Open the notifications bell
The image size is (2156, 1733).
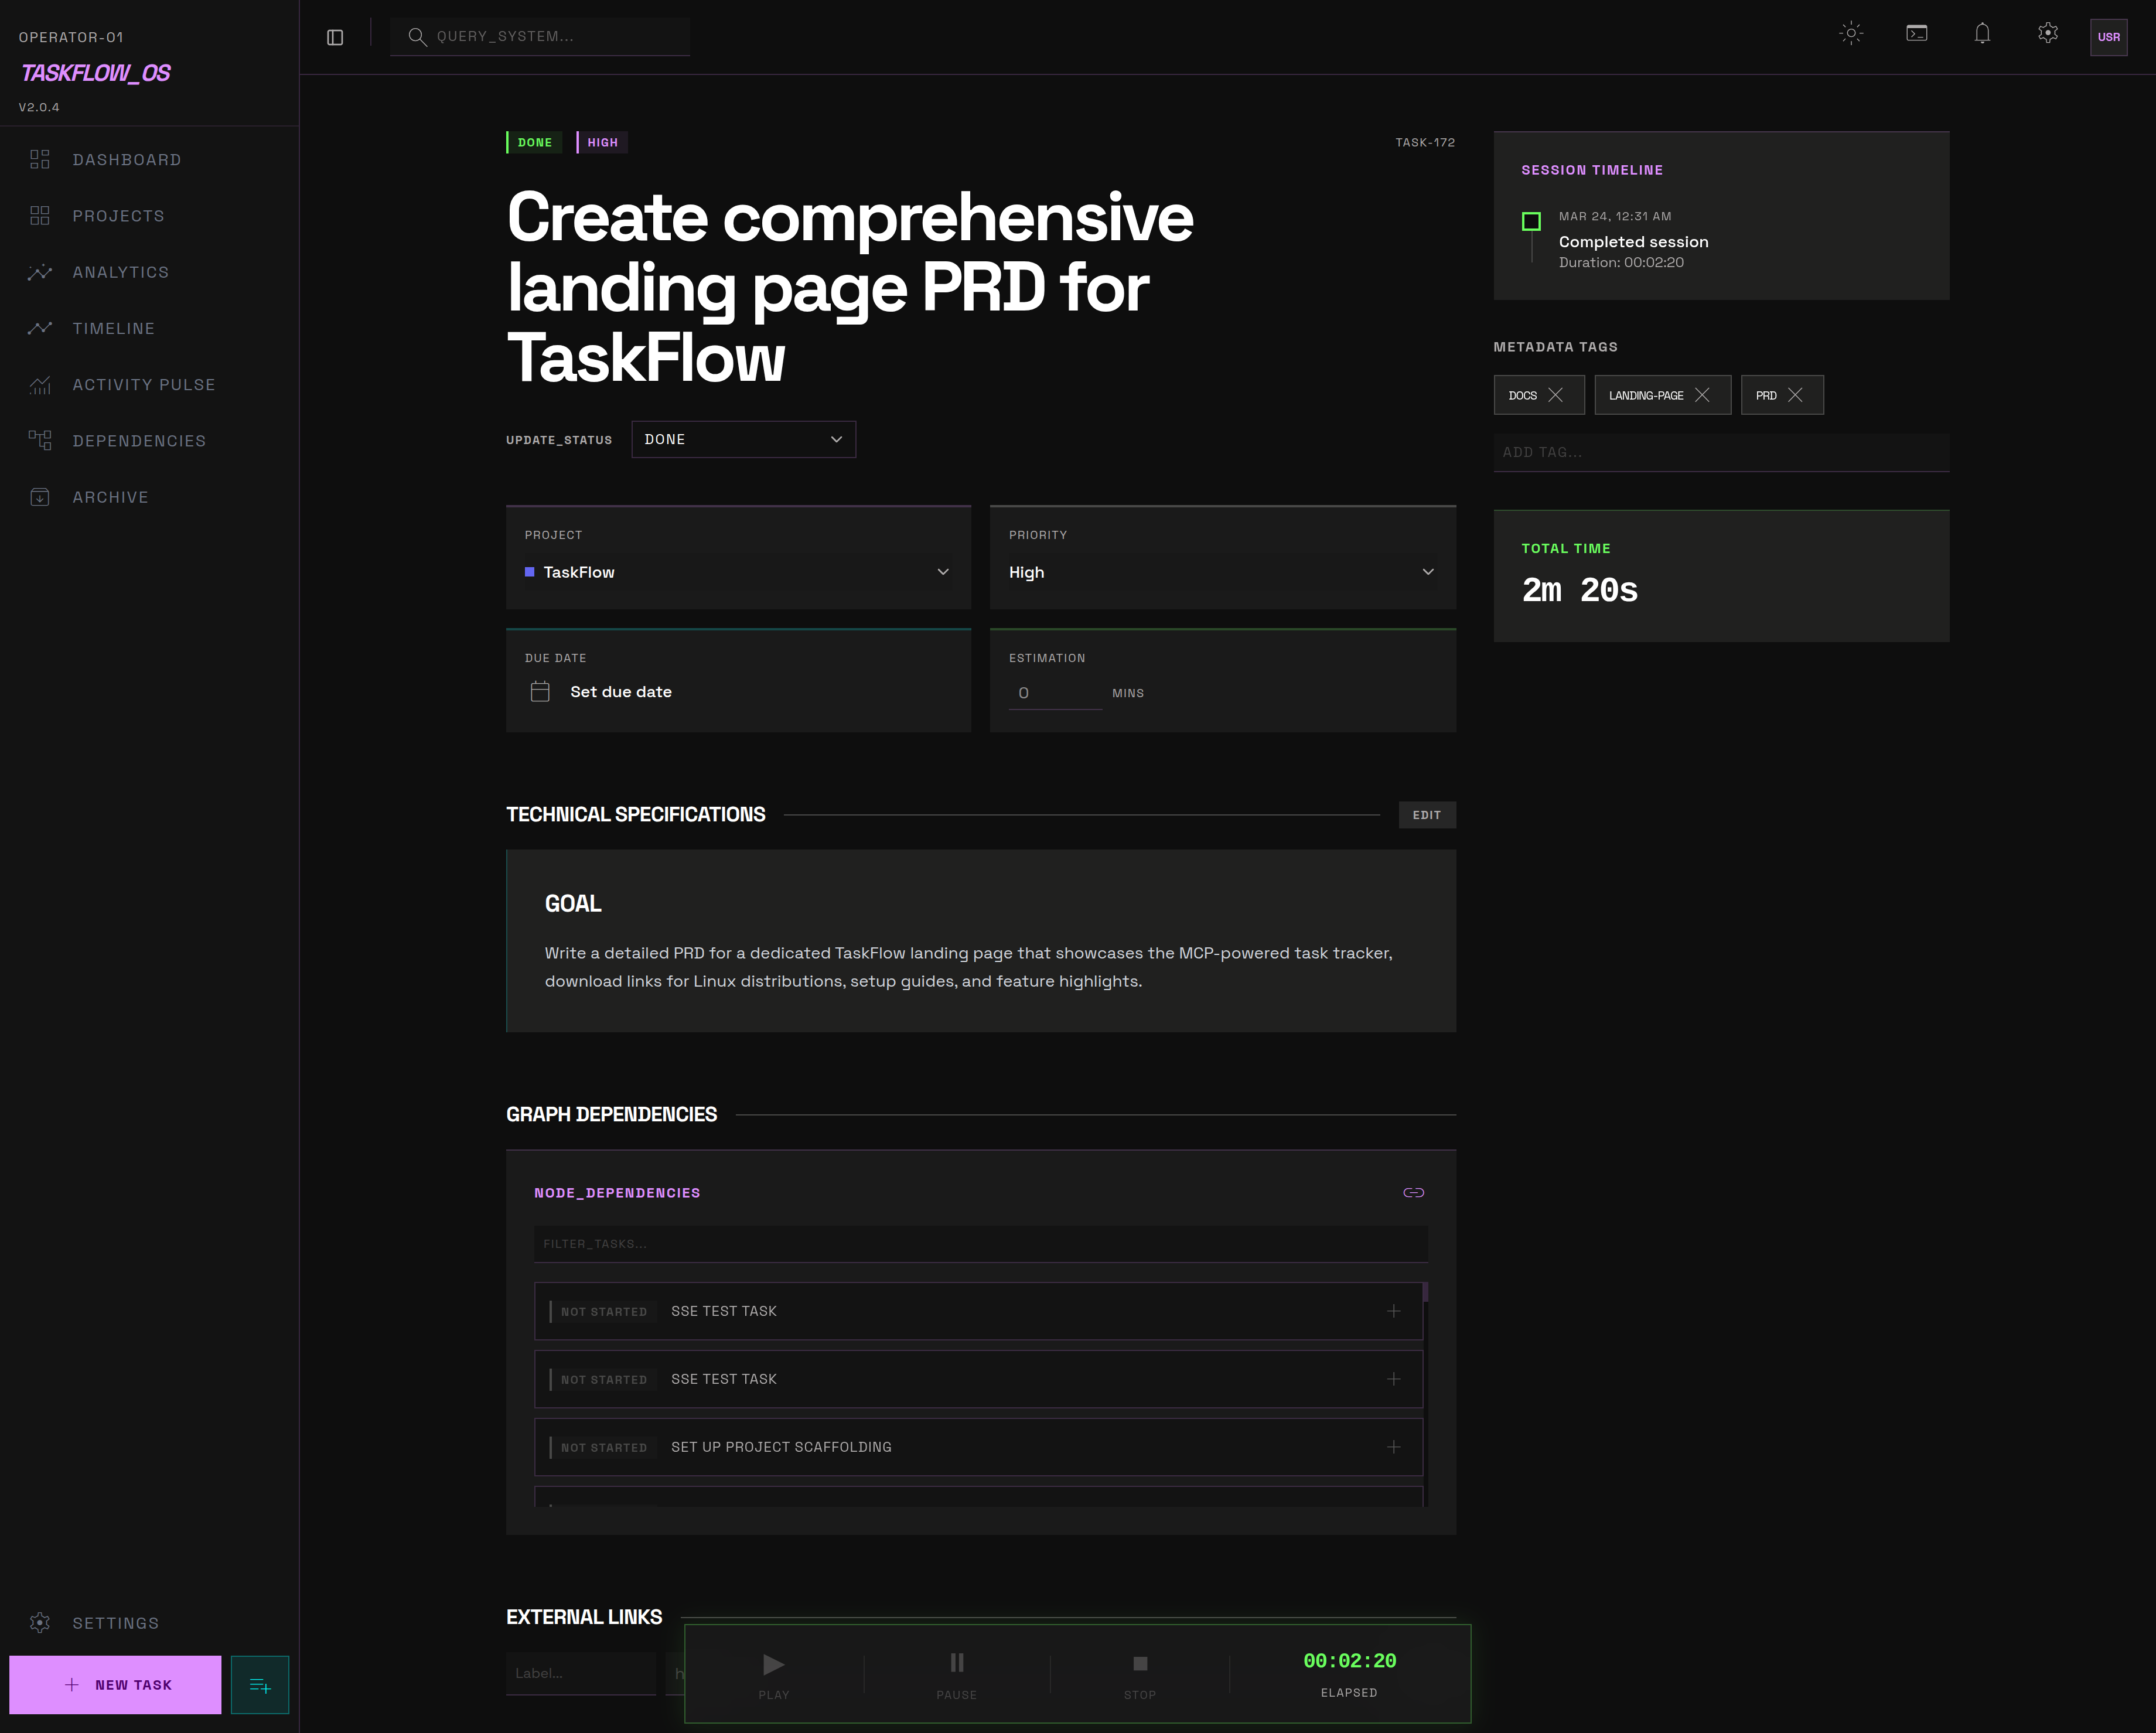tap(1982, 34)
